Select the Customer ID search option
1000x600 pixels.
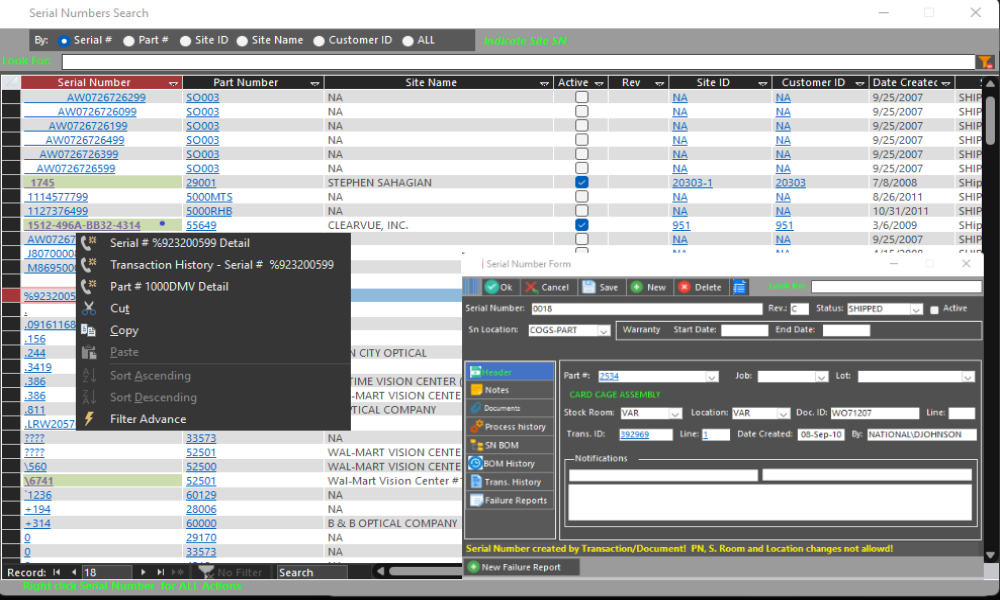coord(319,41)
